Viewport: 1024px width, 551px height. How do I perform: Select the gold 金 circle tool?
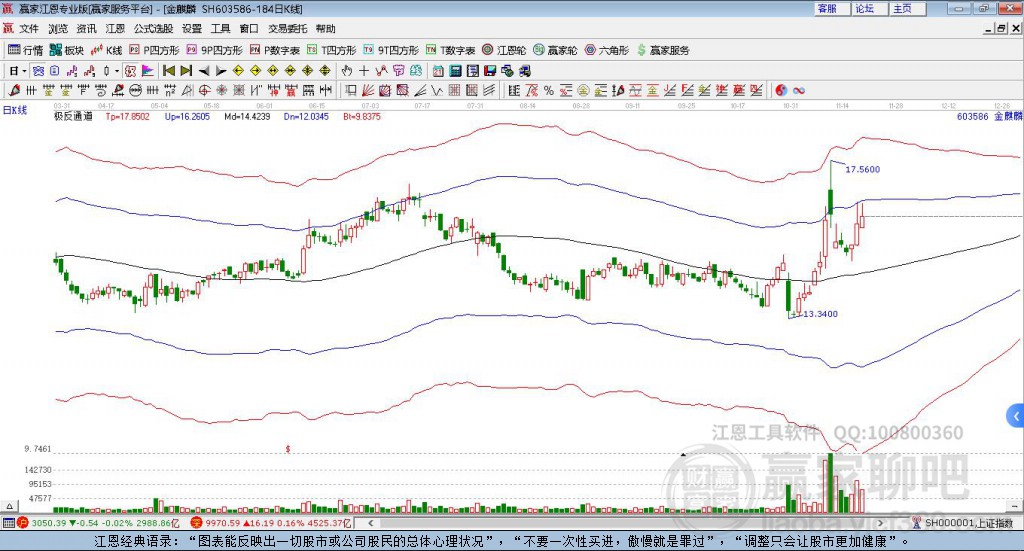coord(583,90)
